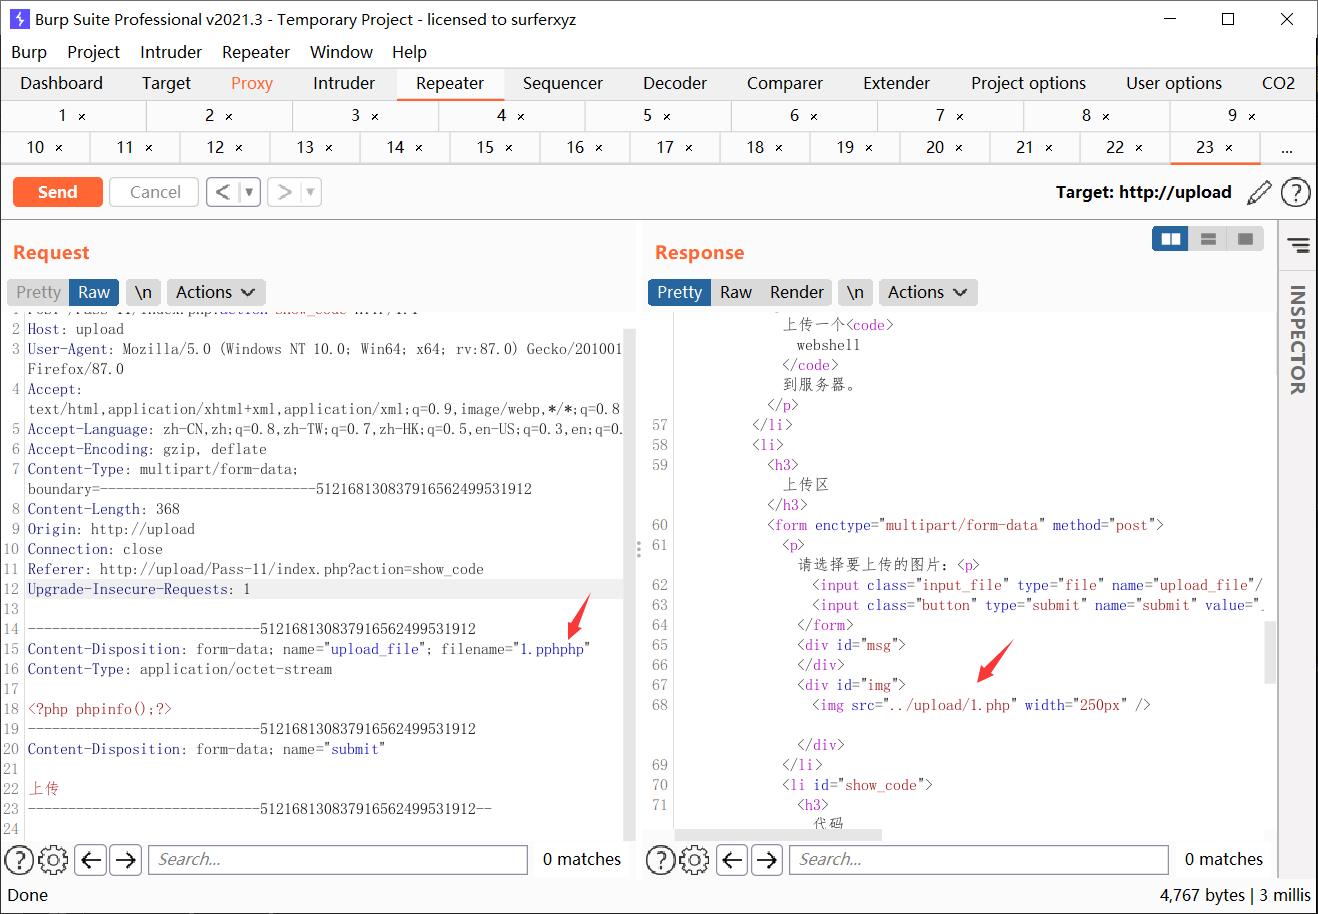This screenshot has width=1318, height=914.
Task: Select combined tabbed layout icon
Action: coord(1246,239)
